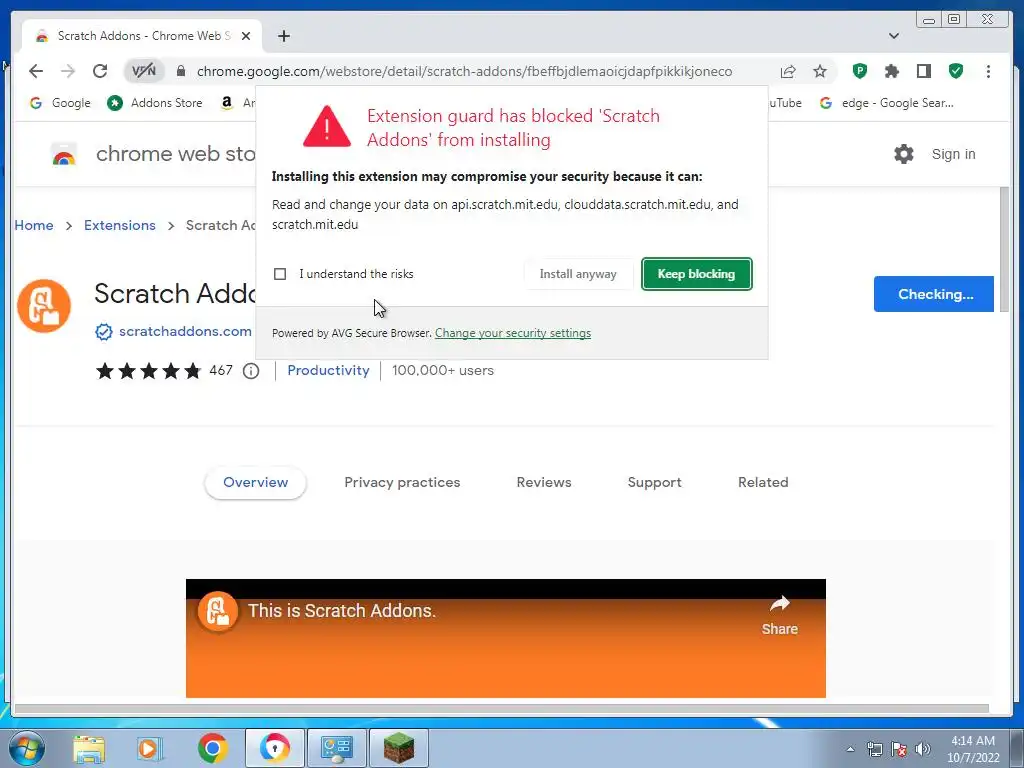Image resolution: width=1024 pixels, height=768 pixels.
Task: Open the Windows Start menu
Action: tap(27, 748)
